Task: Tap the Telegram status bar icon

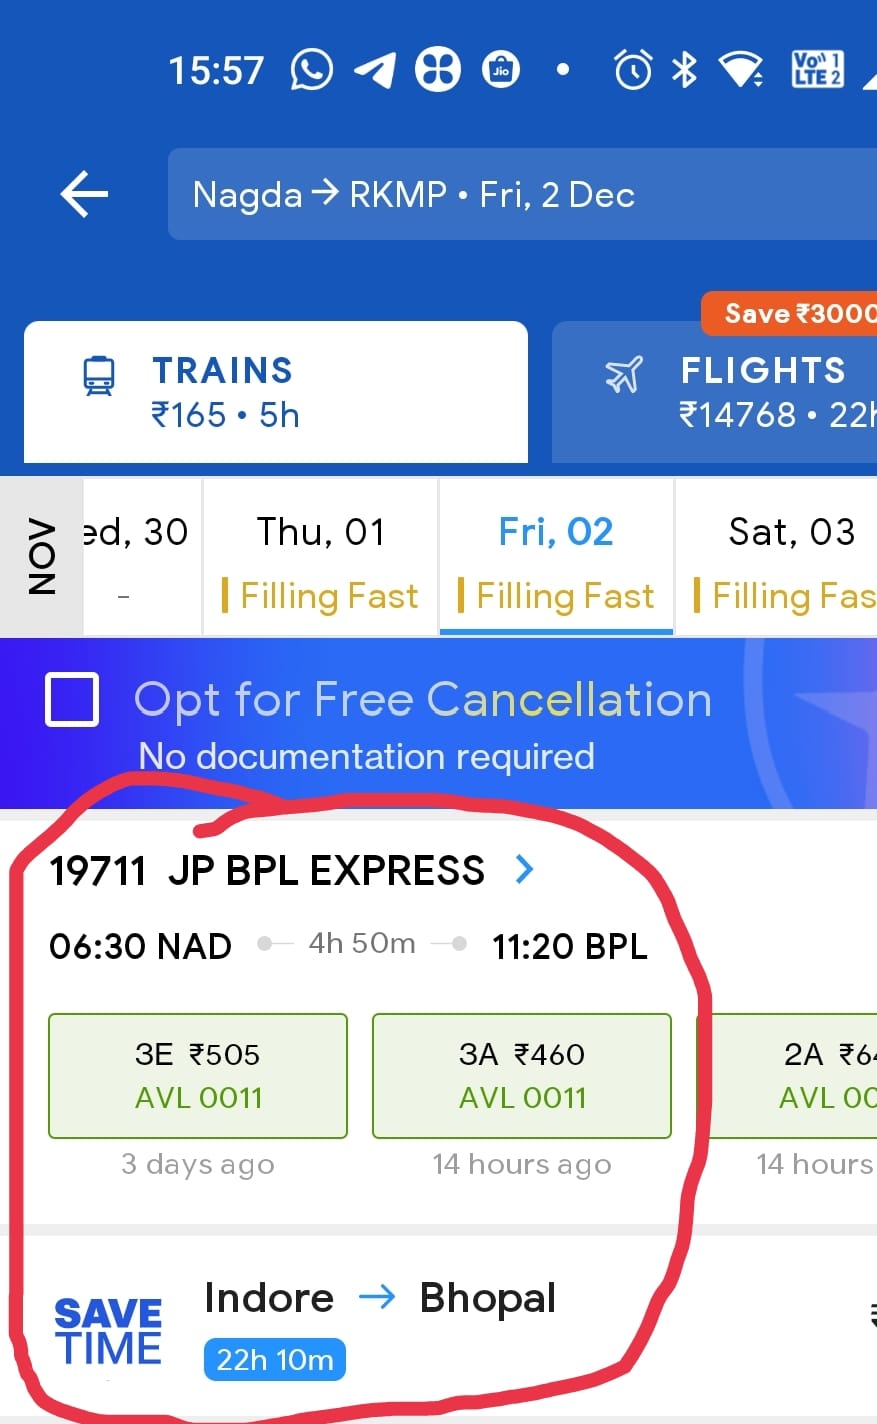Action: coord(375,70)
